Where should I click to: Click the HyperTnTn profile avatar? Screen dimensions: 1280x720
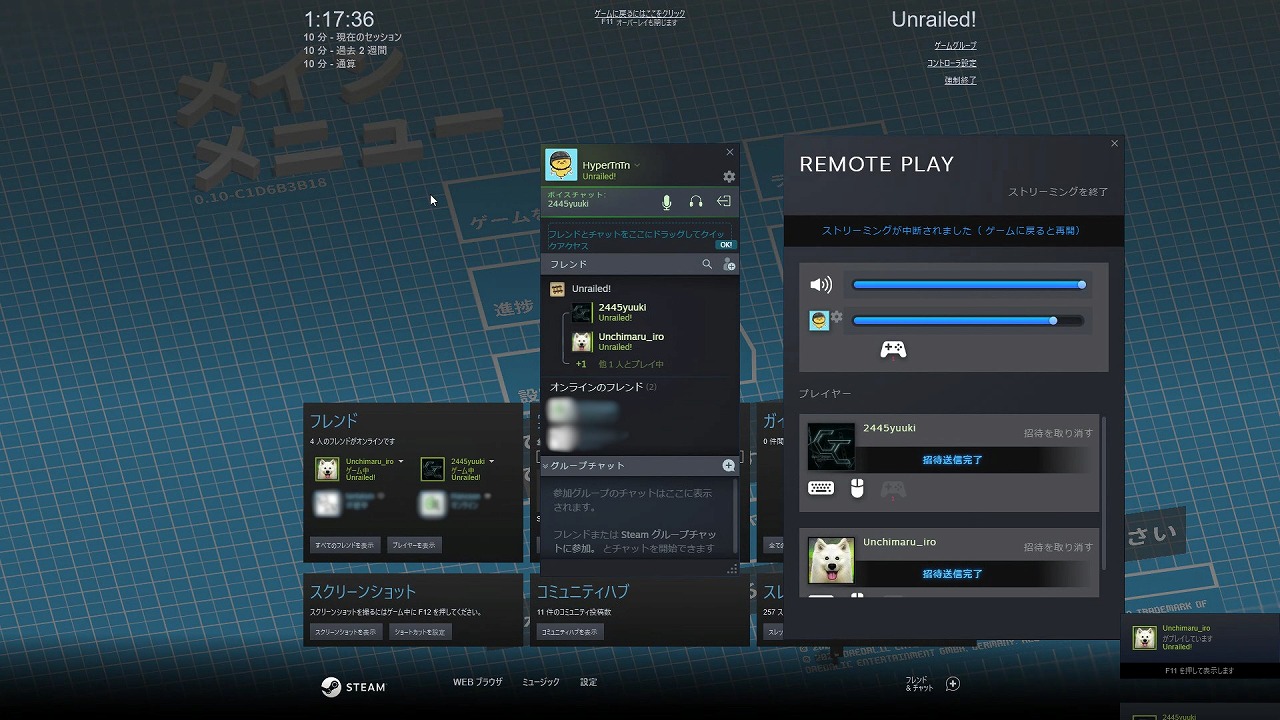click(x=561, y=165)
